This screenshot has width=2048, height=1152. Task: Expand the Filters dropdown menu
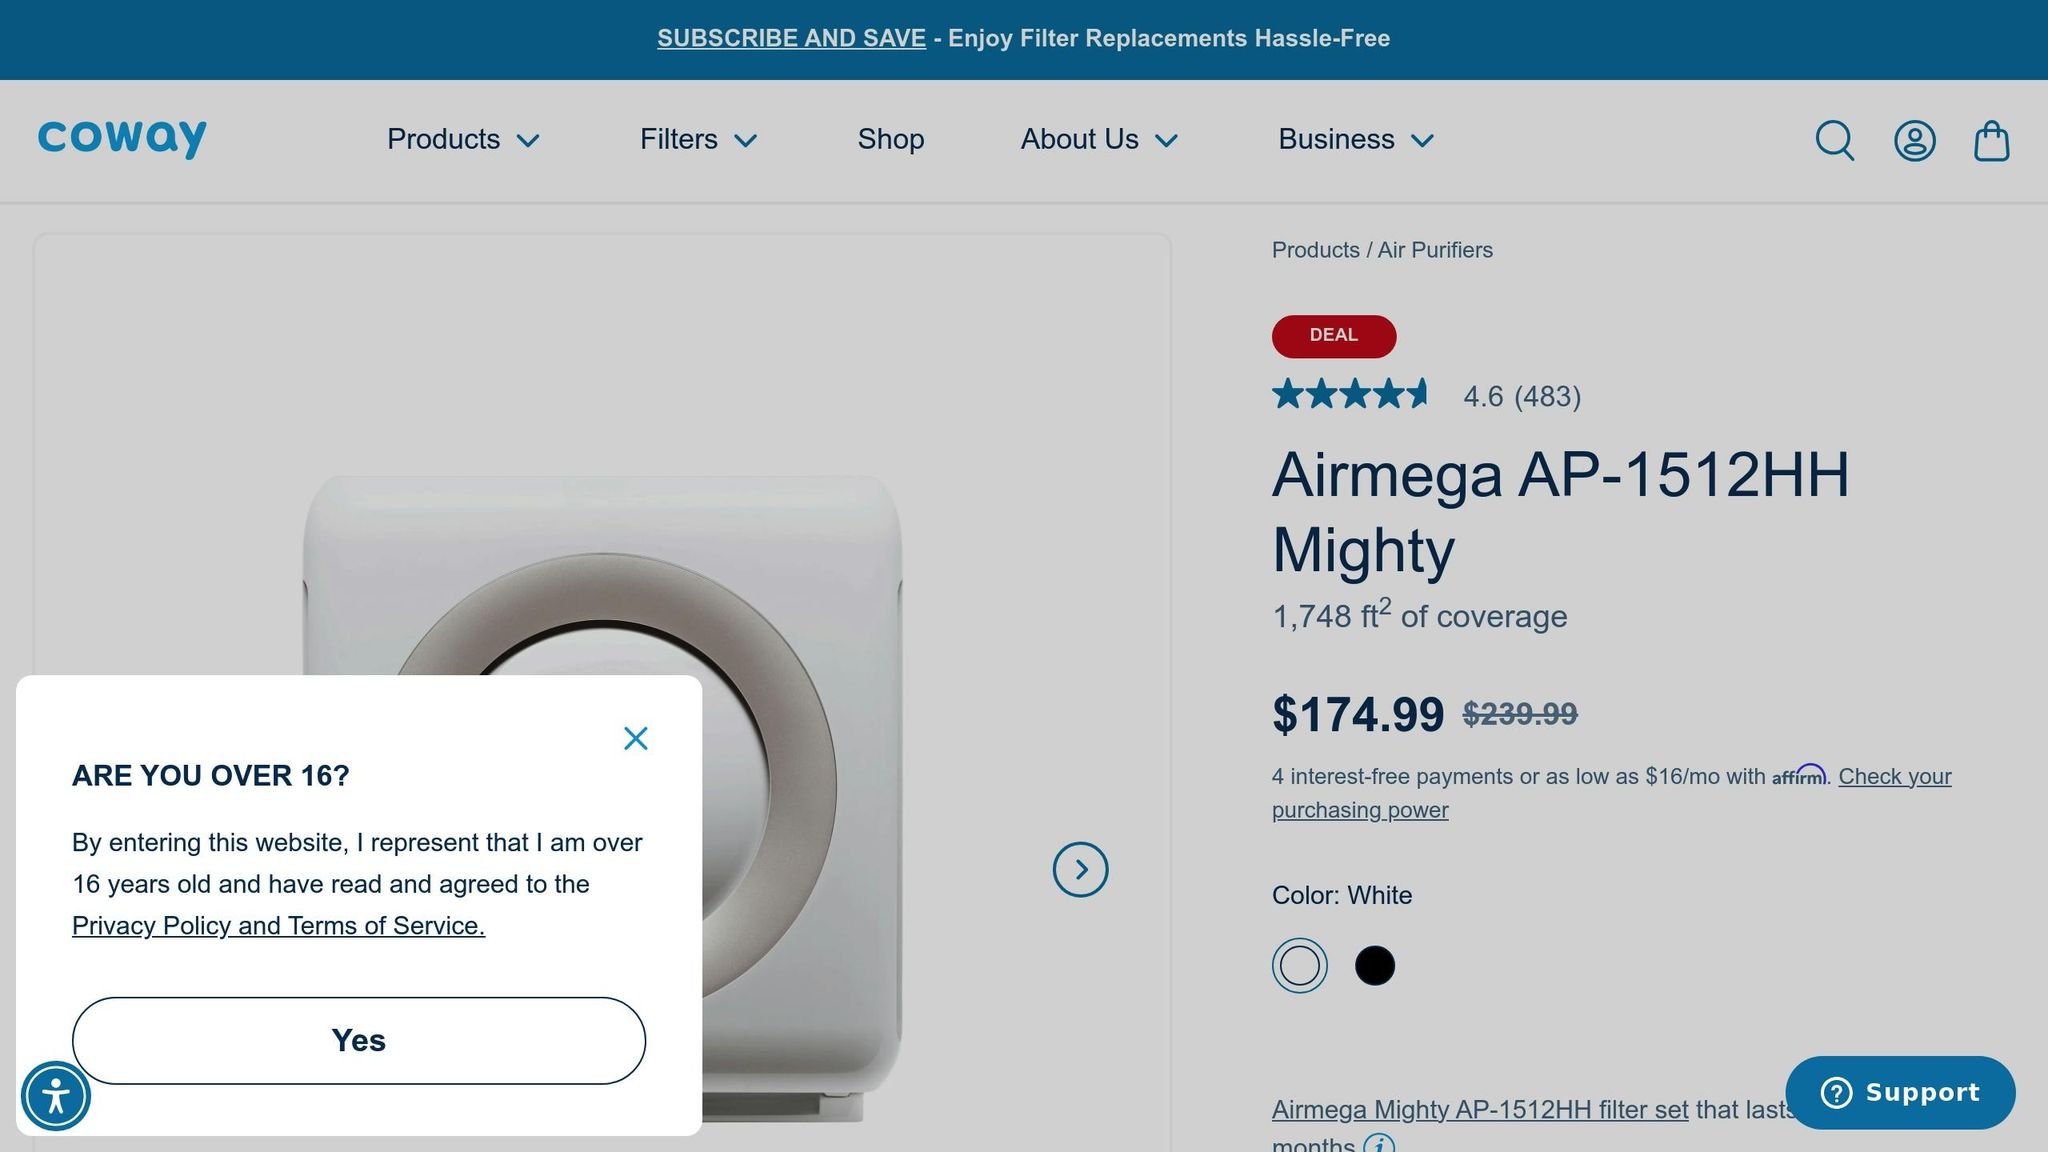698,139
